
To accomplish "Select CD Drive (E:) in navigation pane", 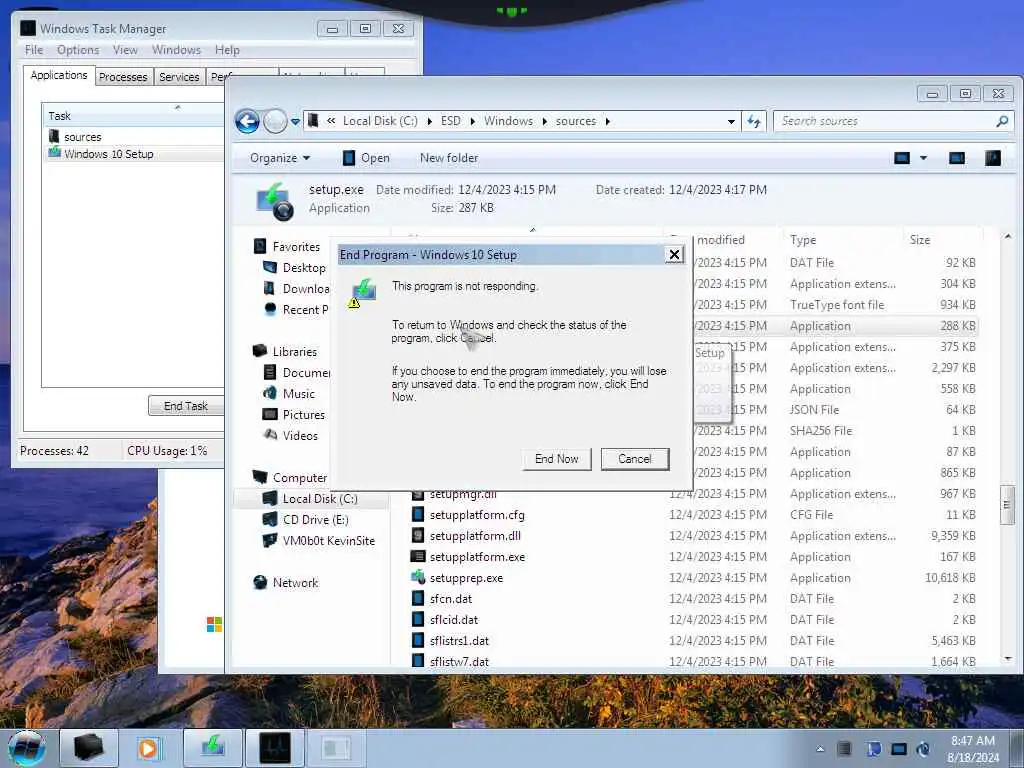I will click(x=315, y=520).
